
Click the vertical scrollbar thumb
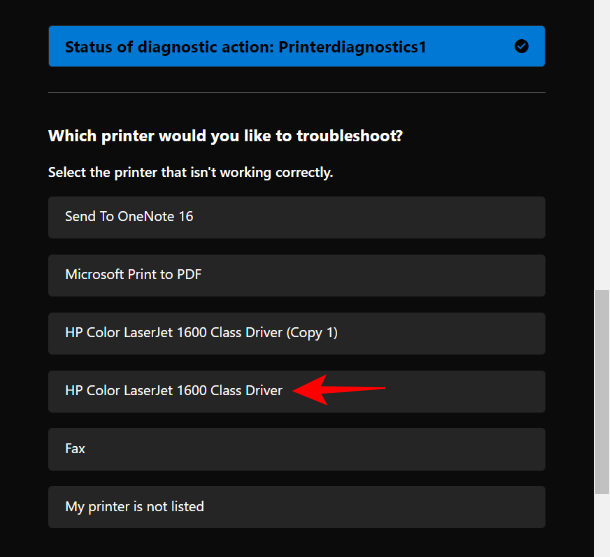[601, 392]
